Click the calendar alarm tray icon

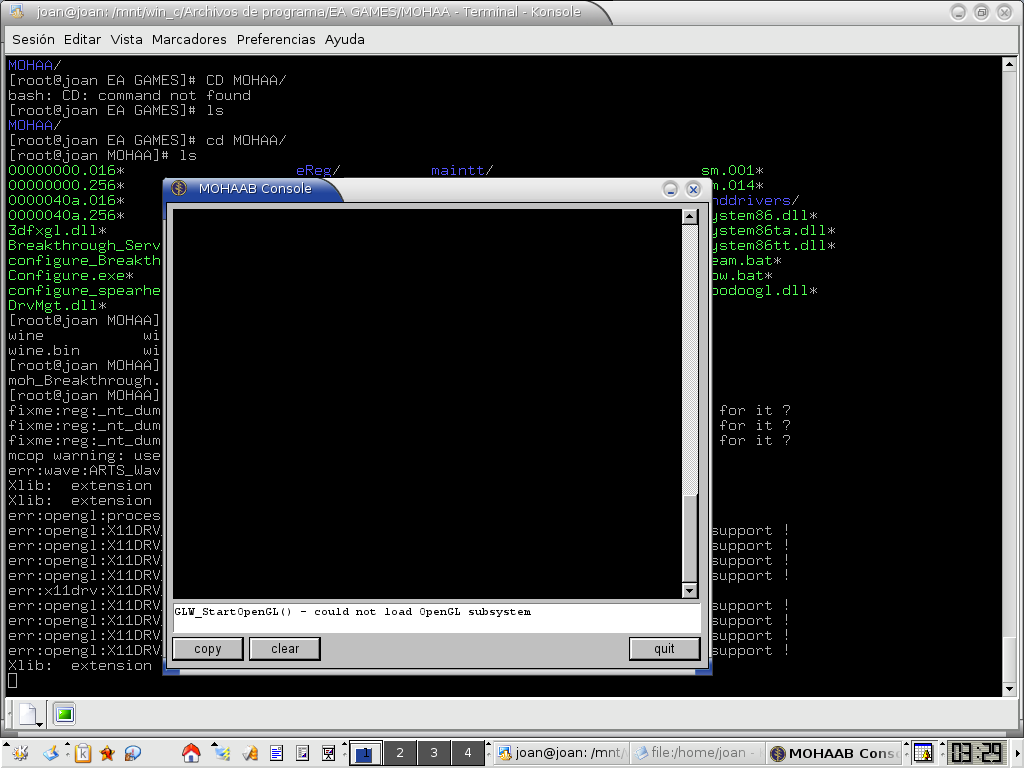(923, 753)
